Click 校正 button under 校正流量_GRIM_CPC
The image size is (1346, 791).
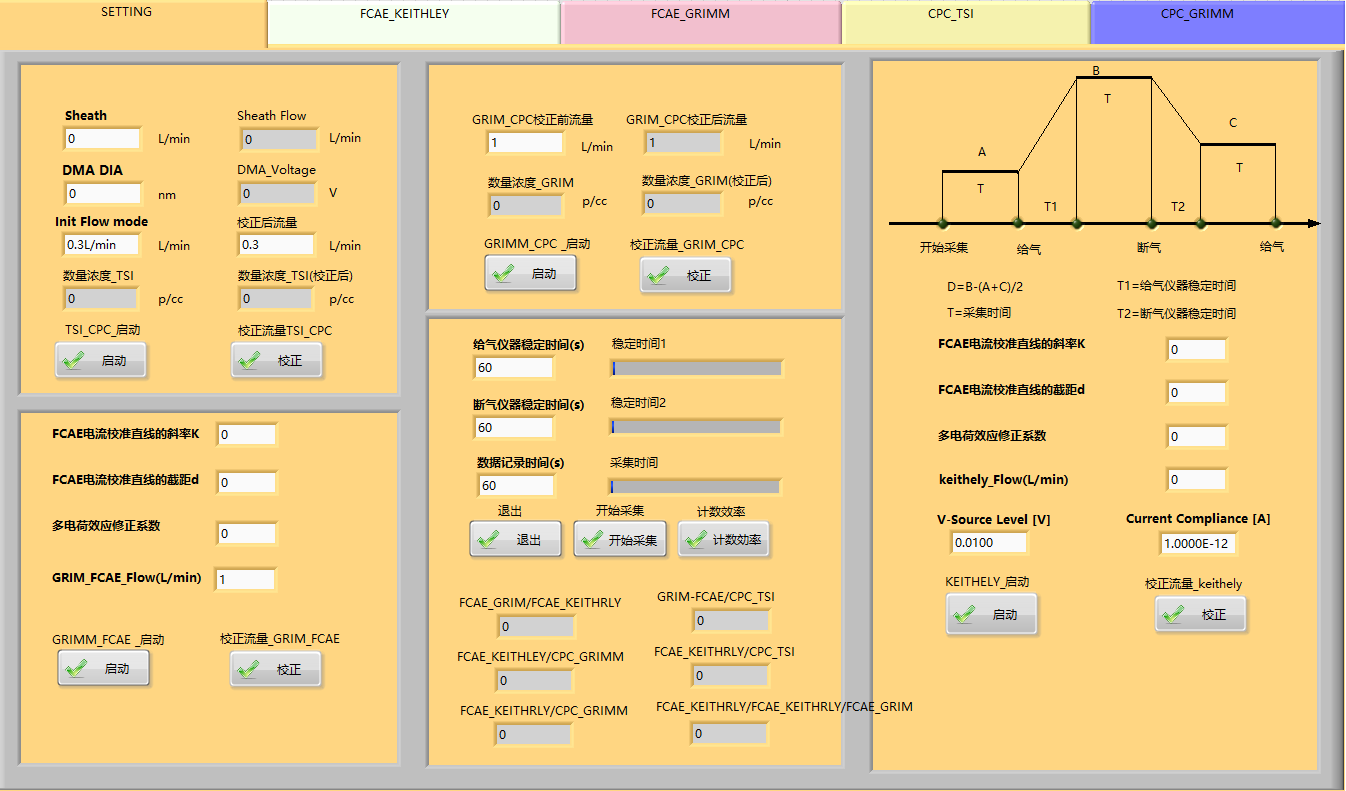pos(686,275)
